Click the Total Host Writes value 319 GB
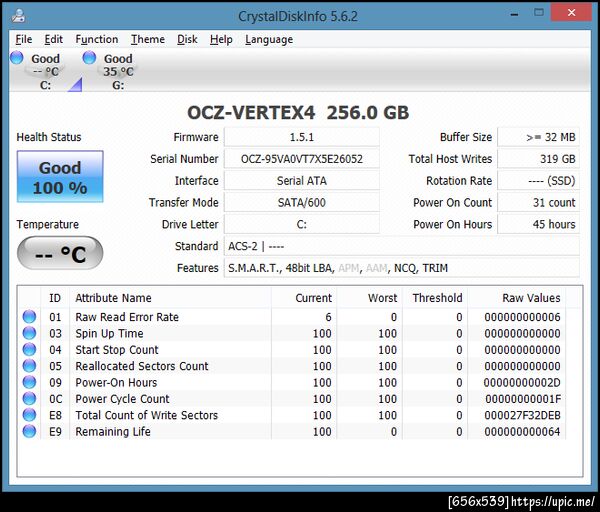 pyautogui.click(x=538, y=159)
